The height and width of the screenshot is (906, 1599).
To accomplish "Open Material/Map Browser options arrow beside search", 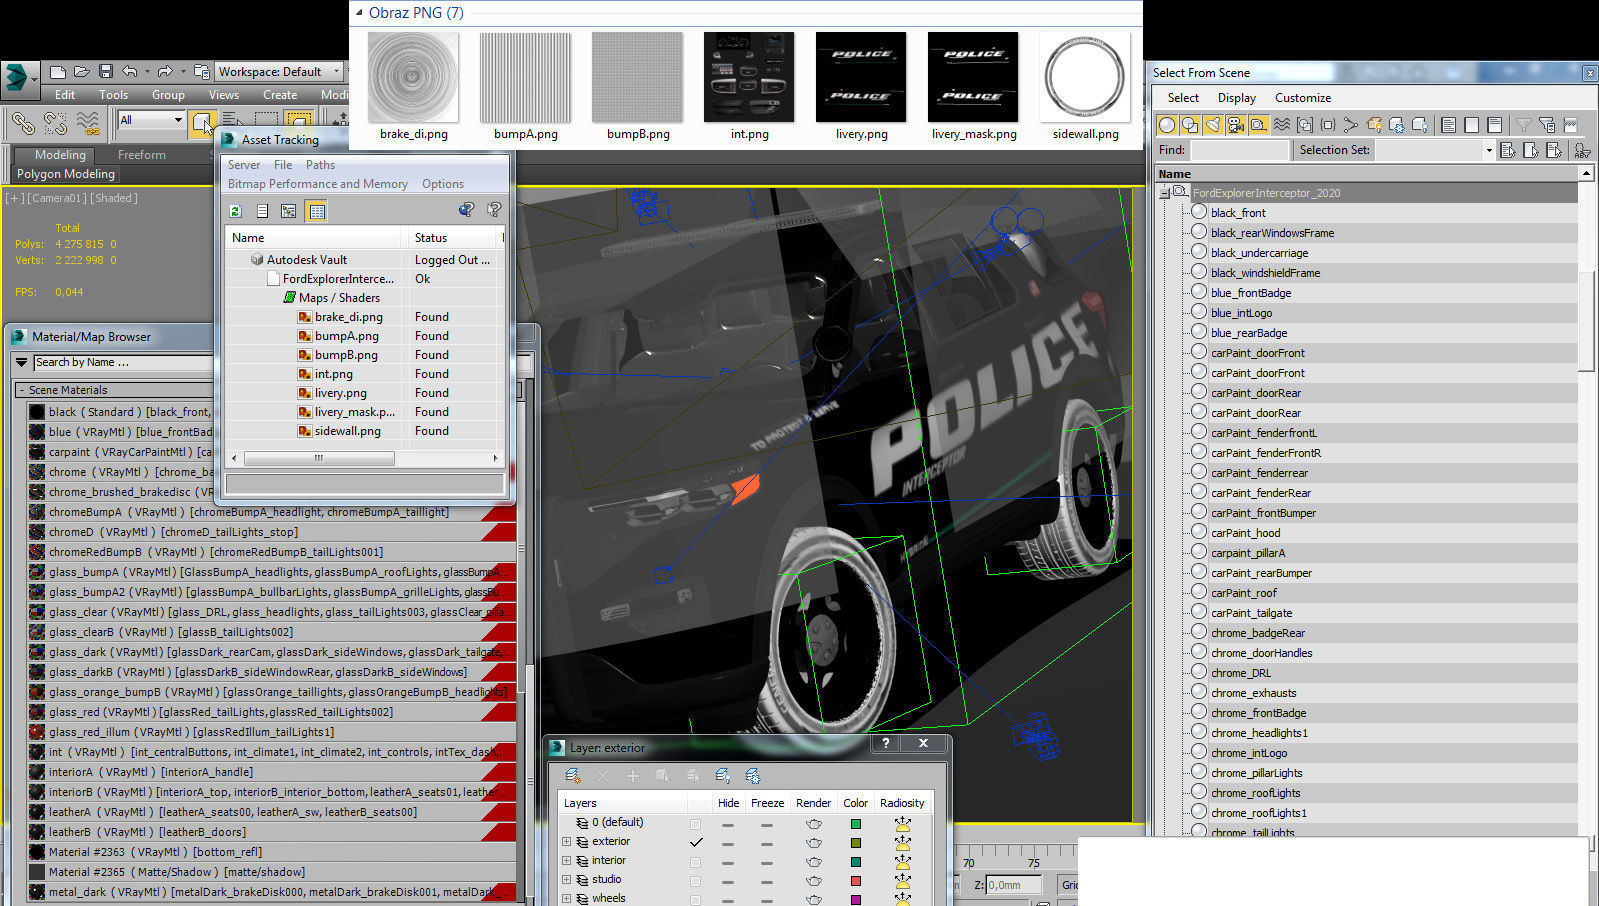I will 21,362.
